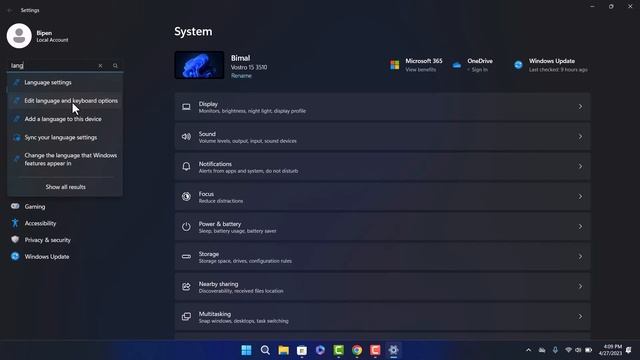Click the Windows Update sync icon in header

click(518, 65)
